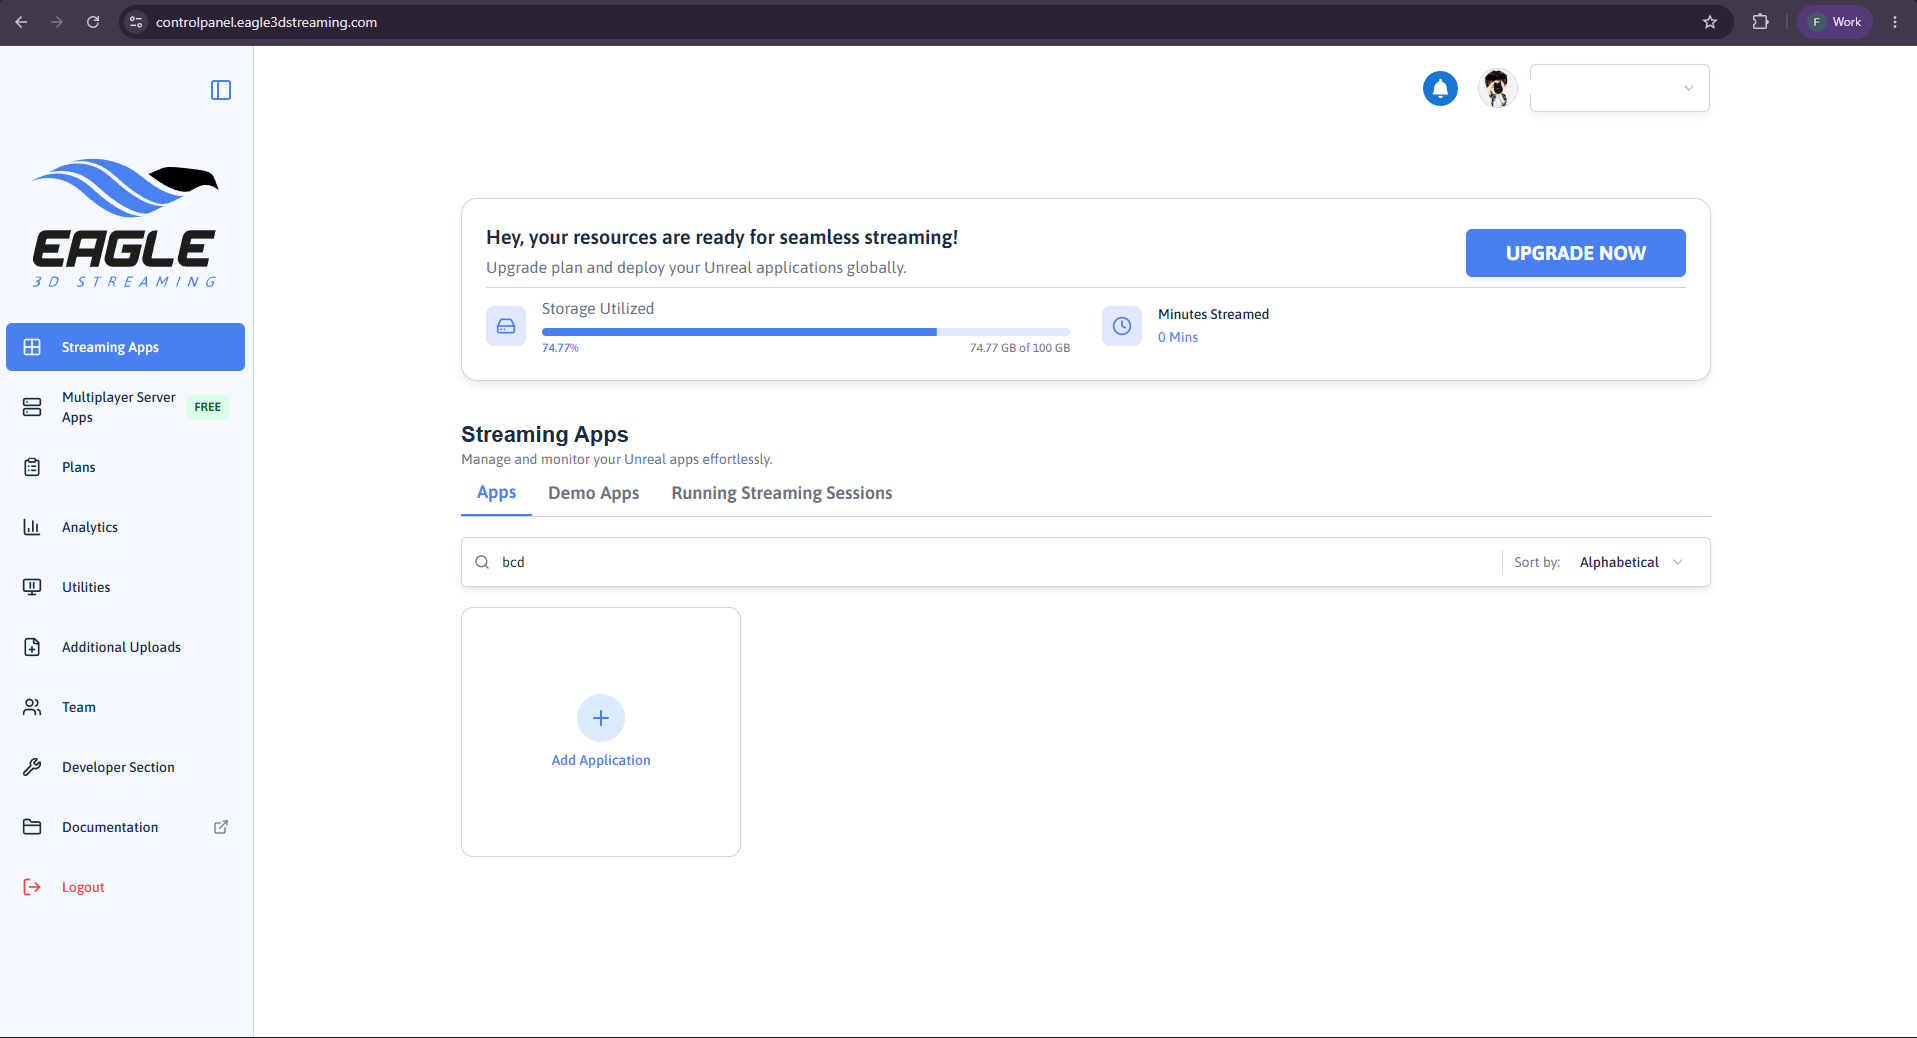Open the Utilities section

(125, 587)
